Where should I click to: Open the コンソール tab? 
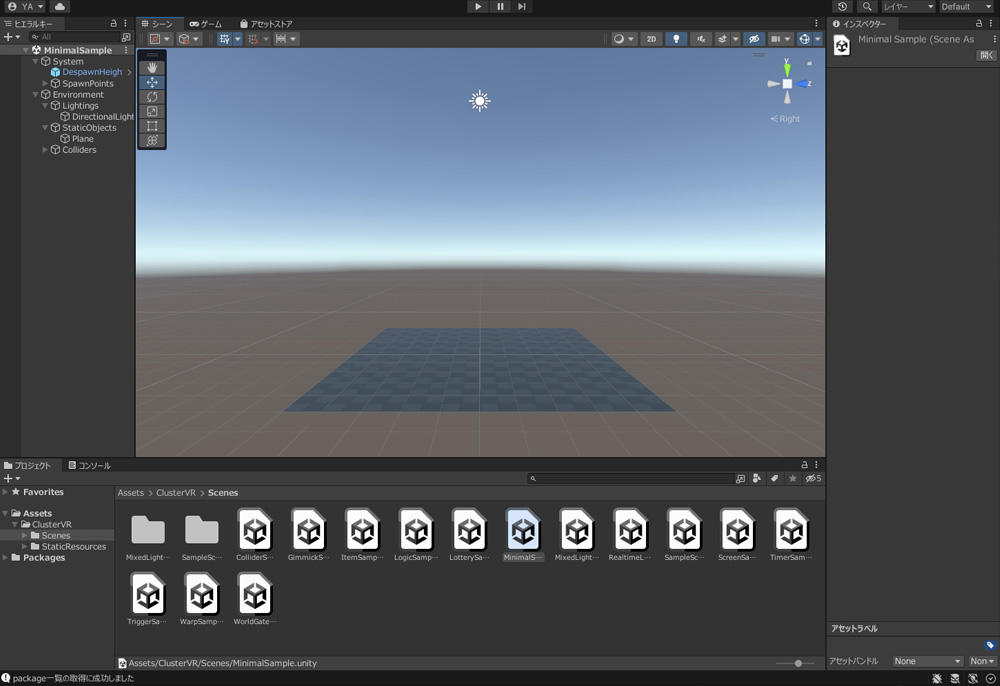click(x=89, y=466)
